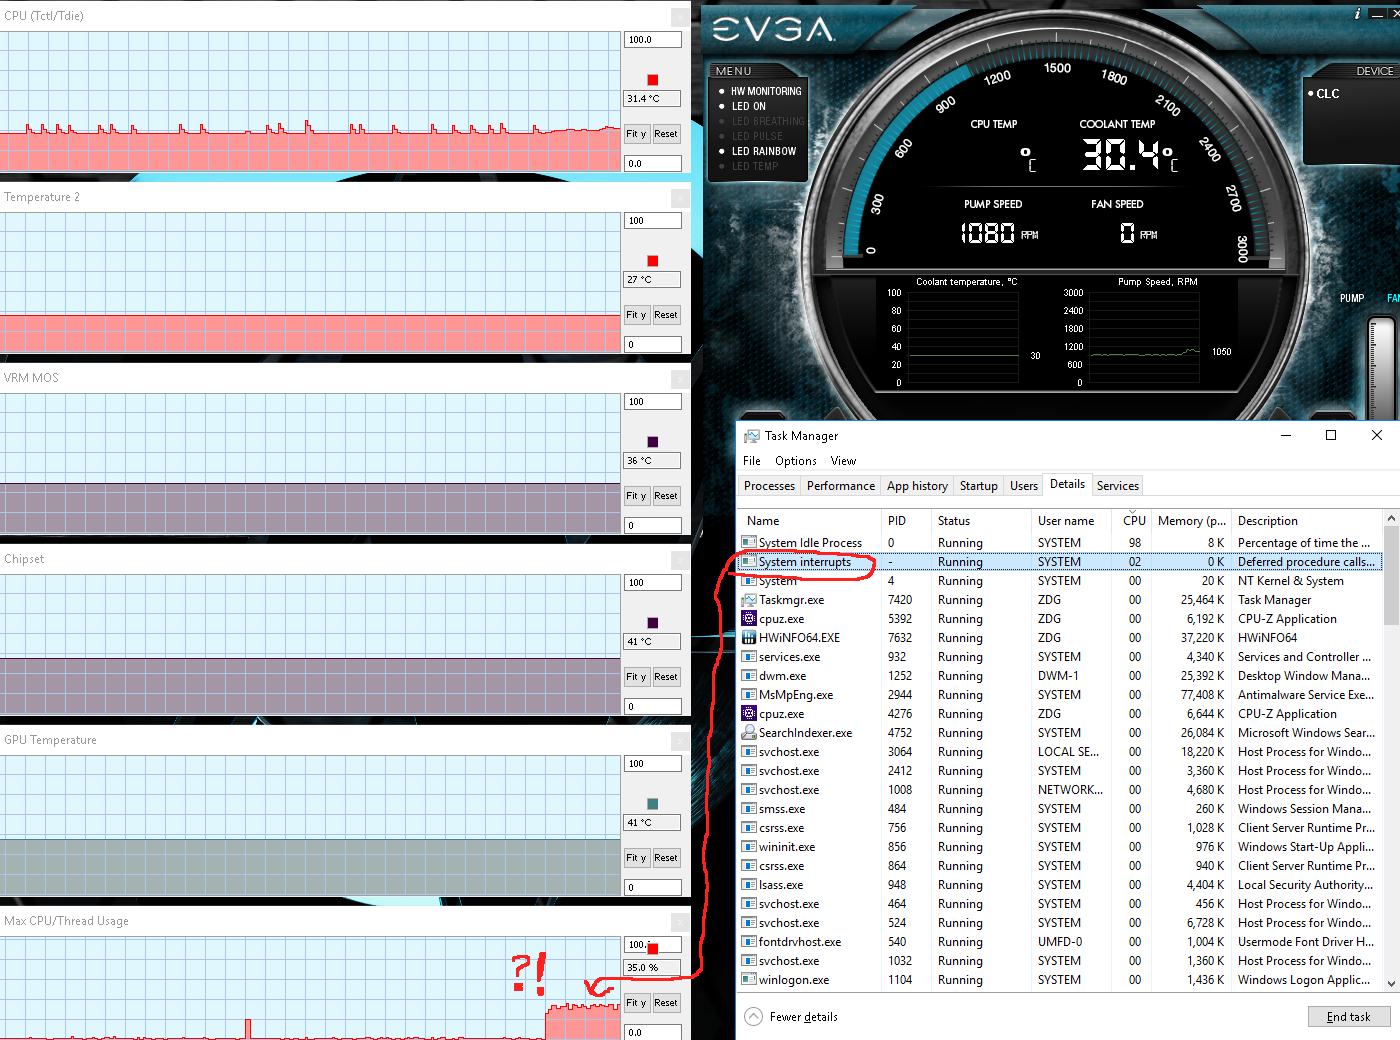Sort processes by the Memory column
1400x1040 pixels.
coord(1191,521)
